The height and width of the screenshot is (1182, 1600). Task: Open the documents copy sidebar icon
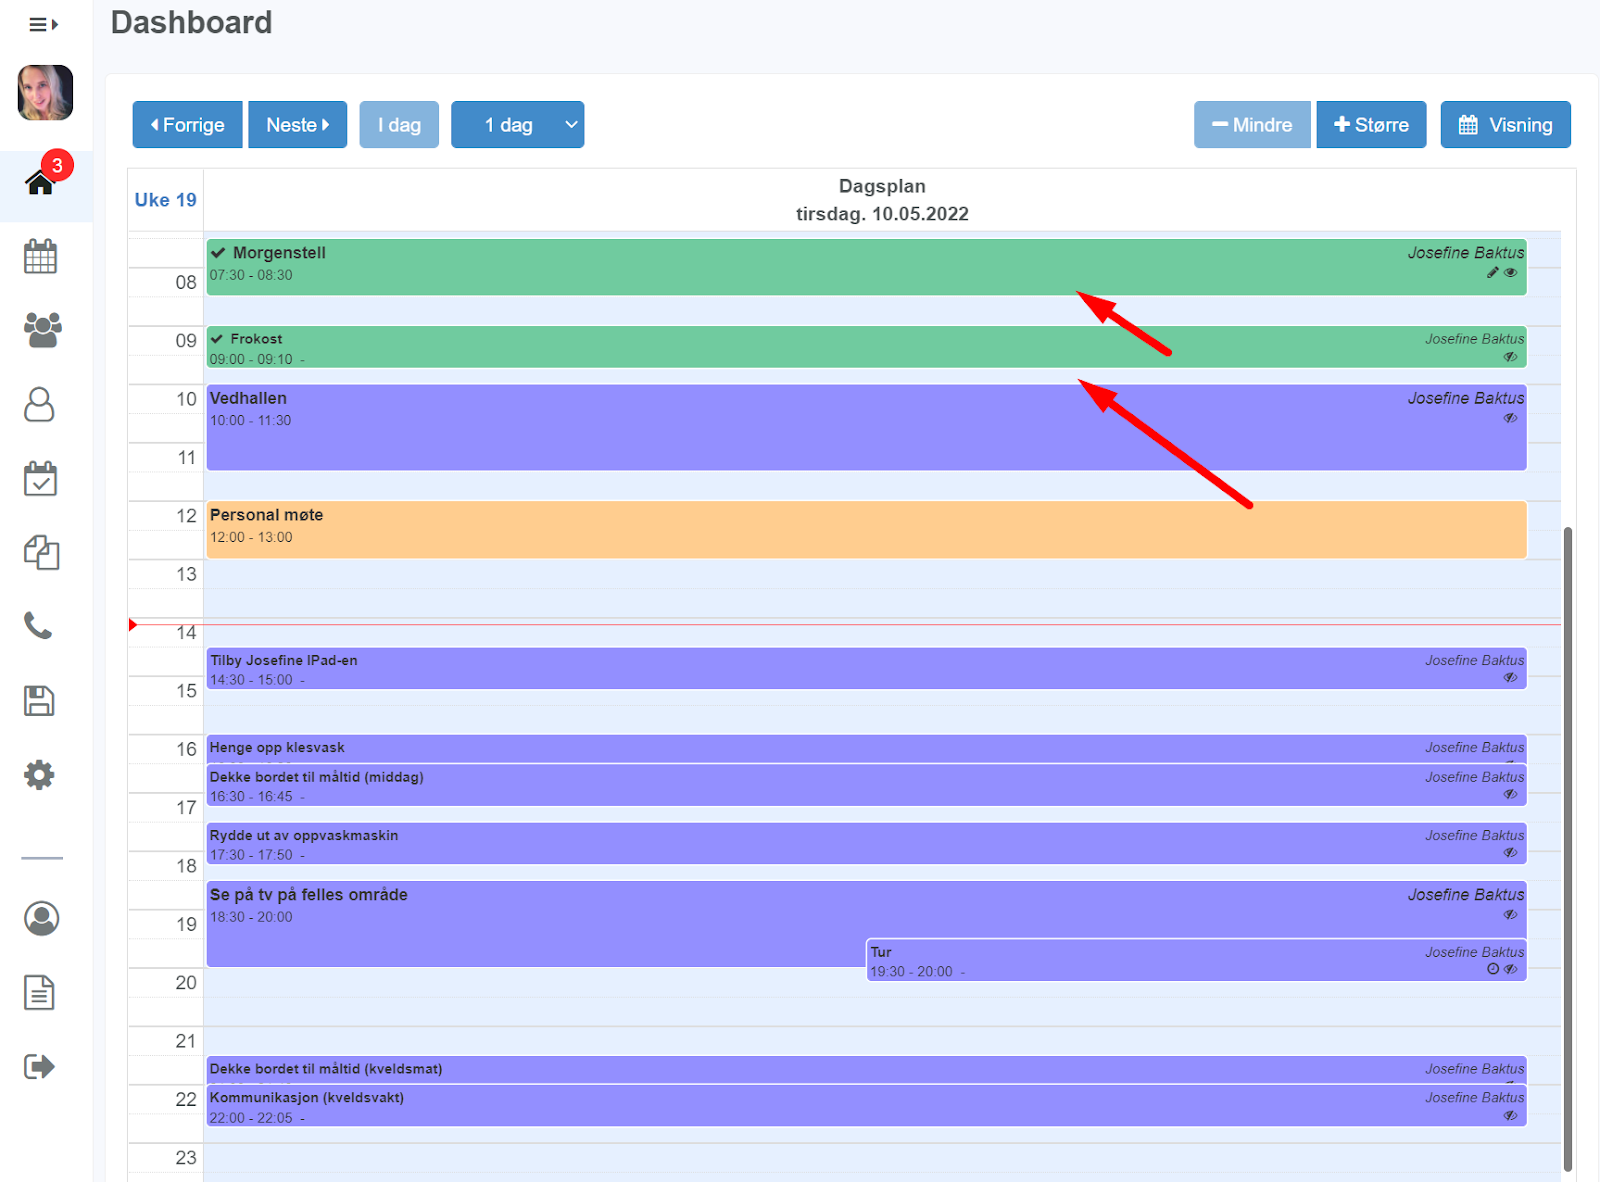41,552
